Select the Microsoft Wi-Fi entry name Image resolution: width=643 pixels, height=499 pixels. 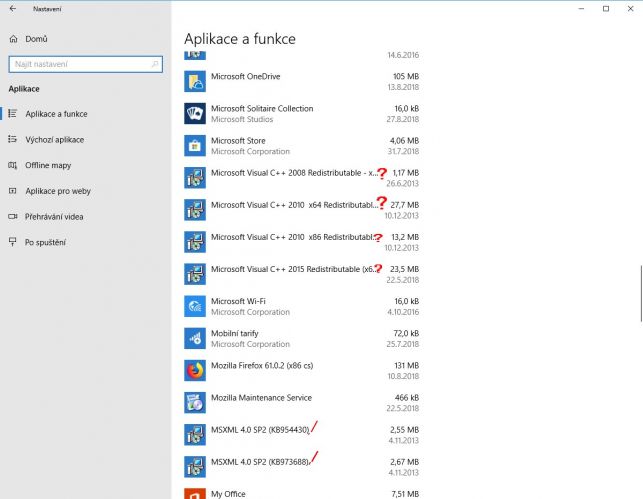238,301
